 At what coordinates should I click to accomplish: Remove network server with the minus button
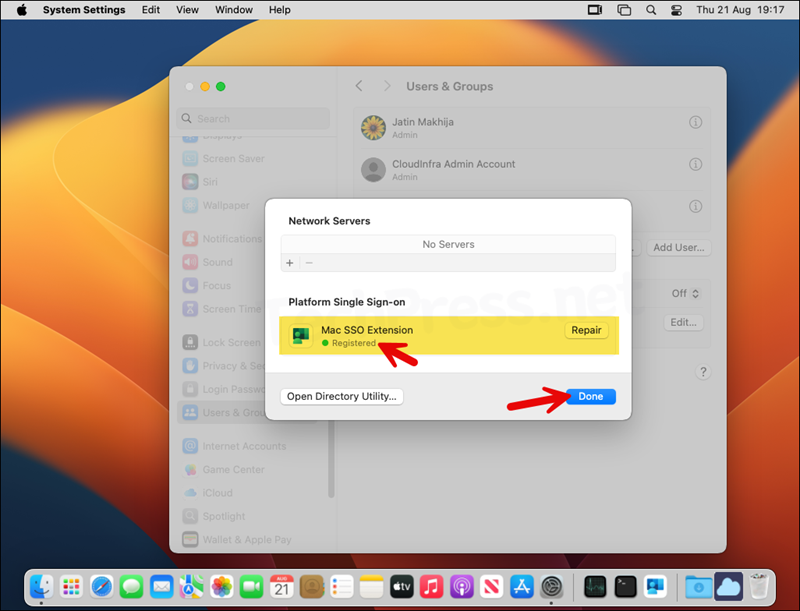pos(309,263)
